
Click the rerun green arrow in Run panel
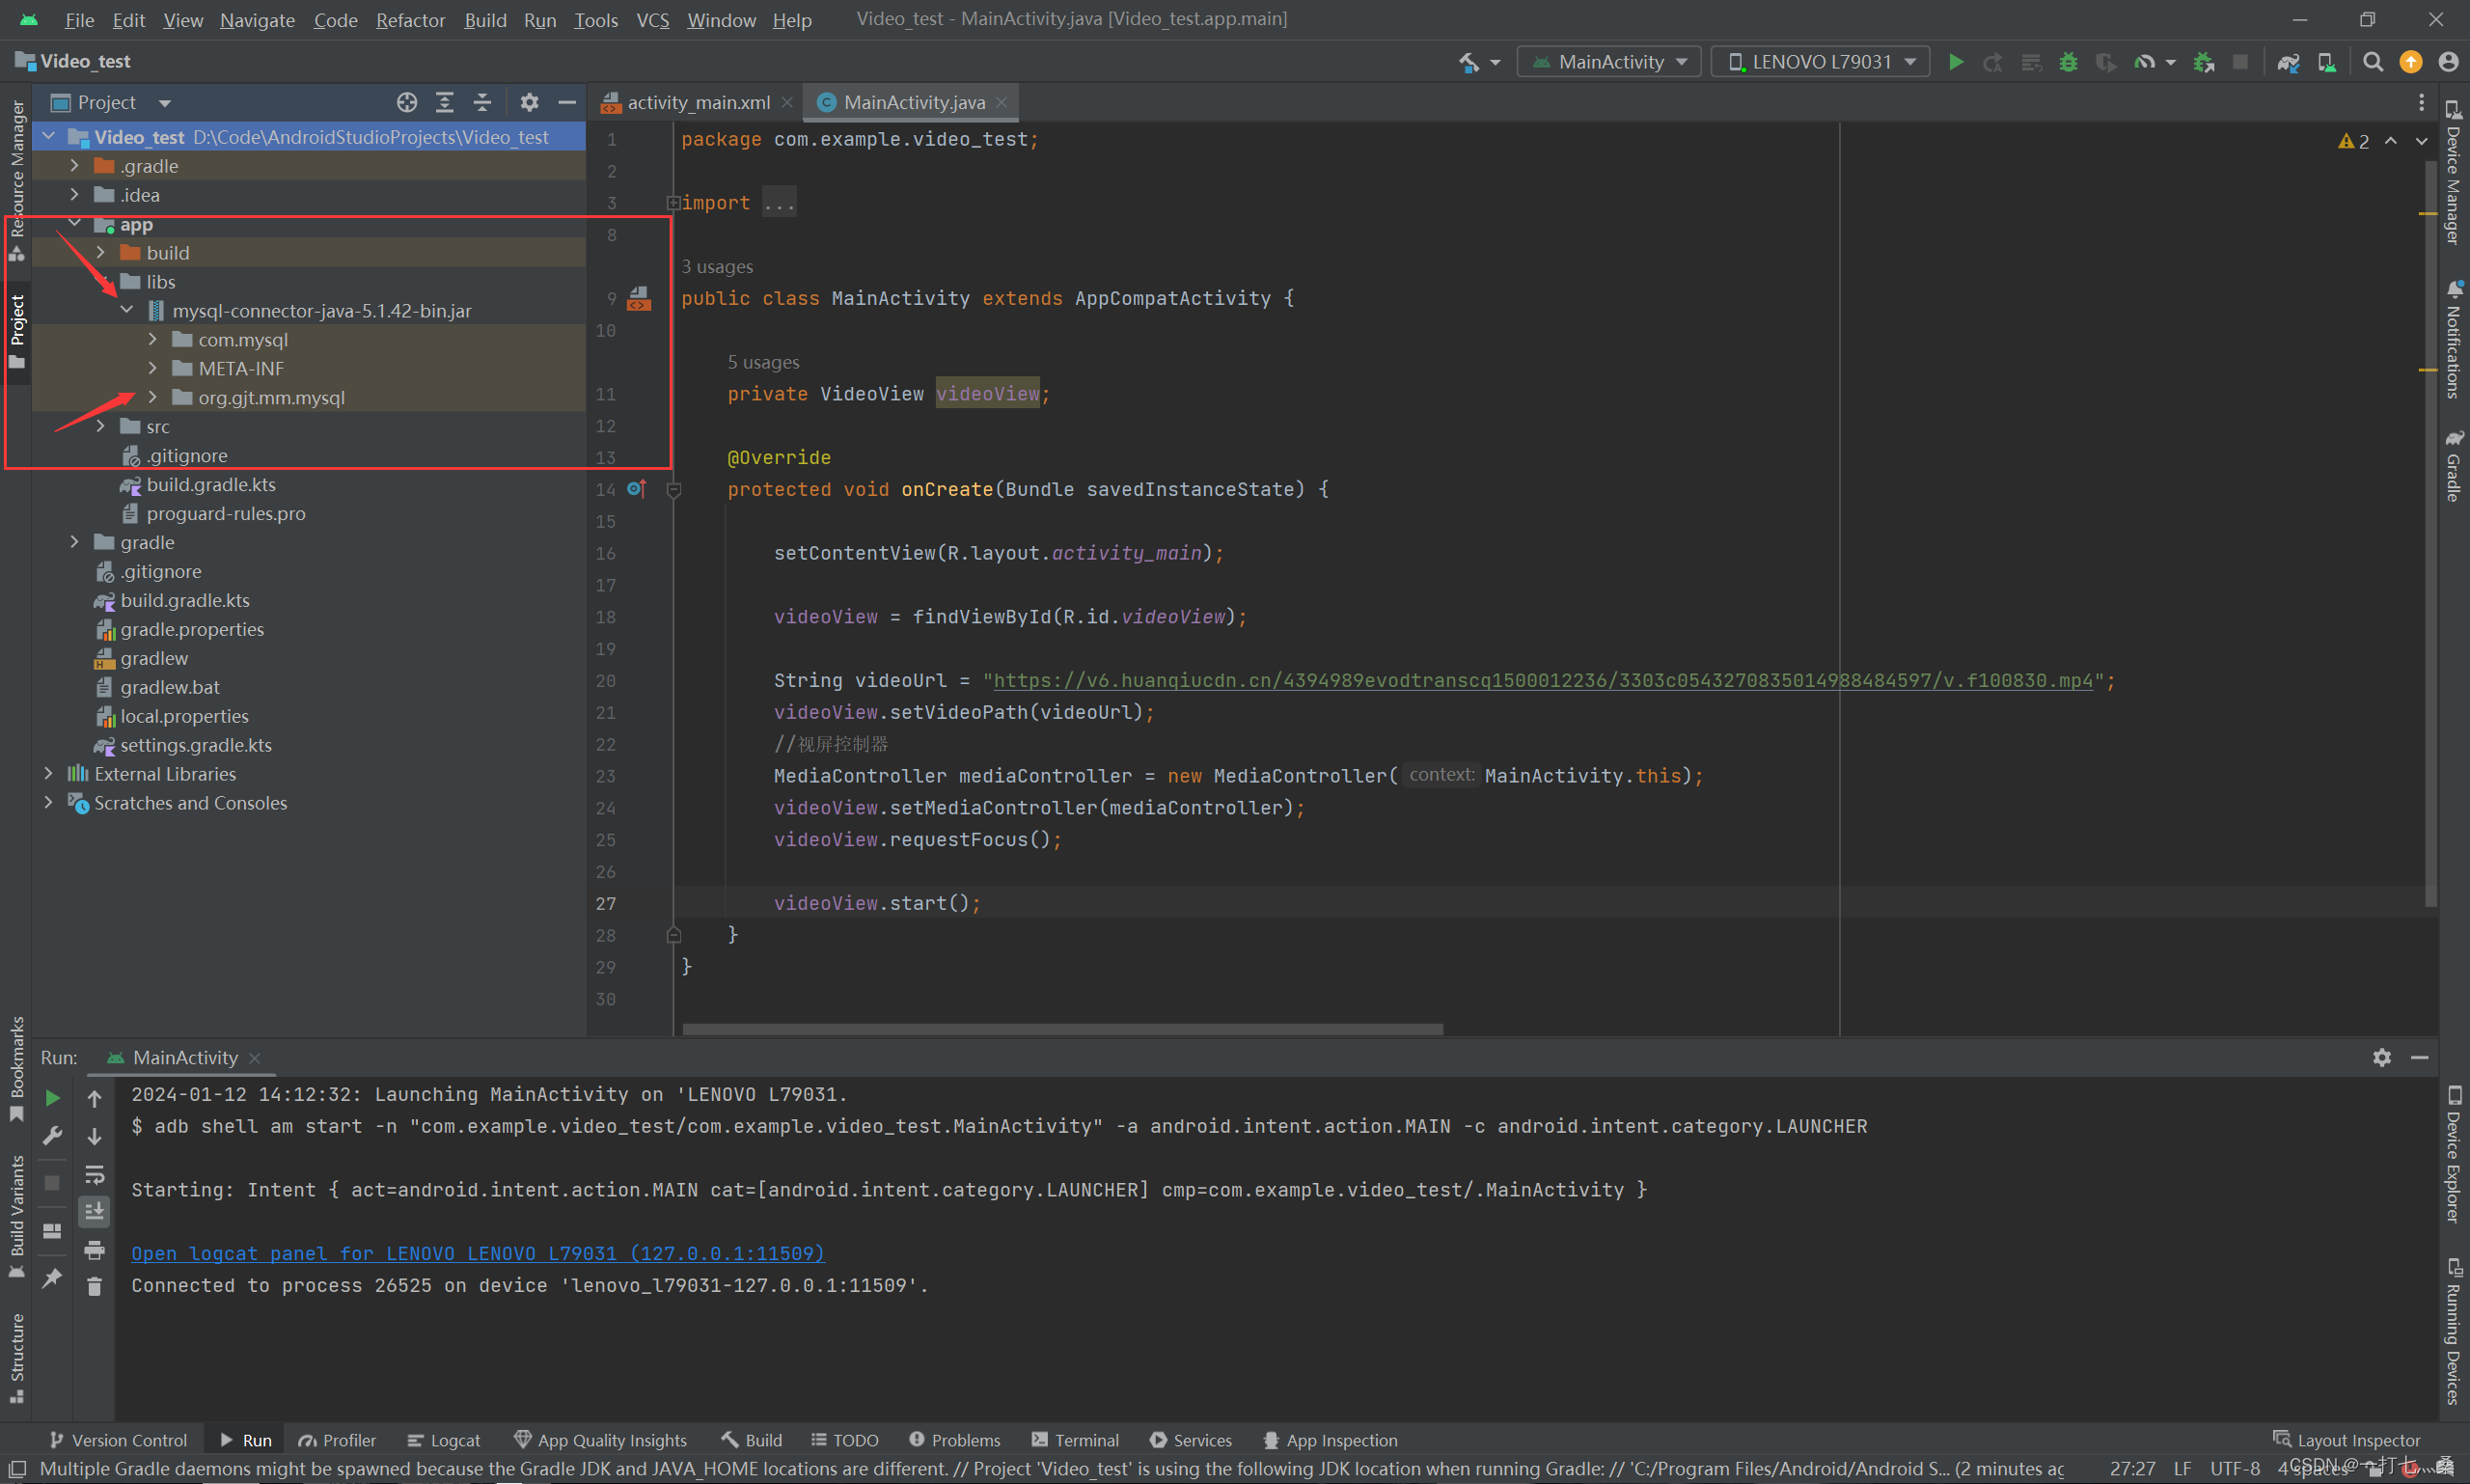[52, 1098]
